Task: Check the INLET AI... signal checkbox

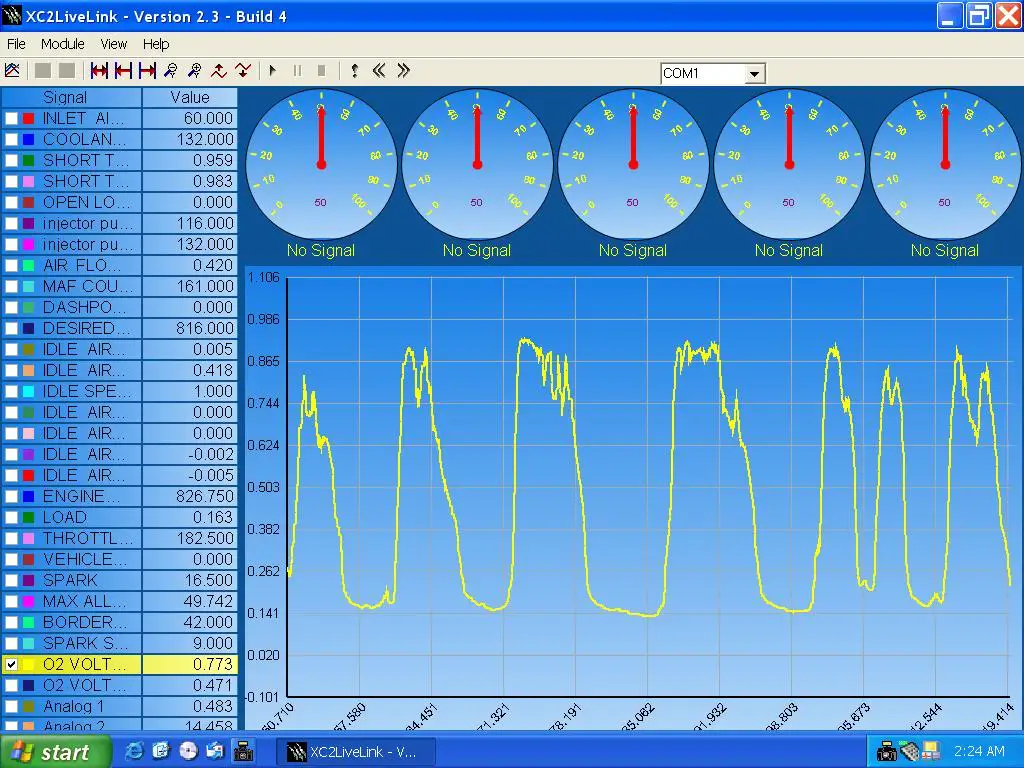Action: click(x=11, y=118)
